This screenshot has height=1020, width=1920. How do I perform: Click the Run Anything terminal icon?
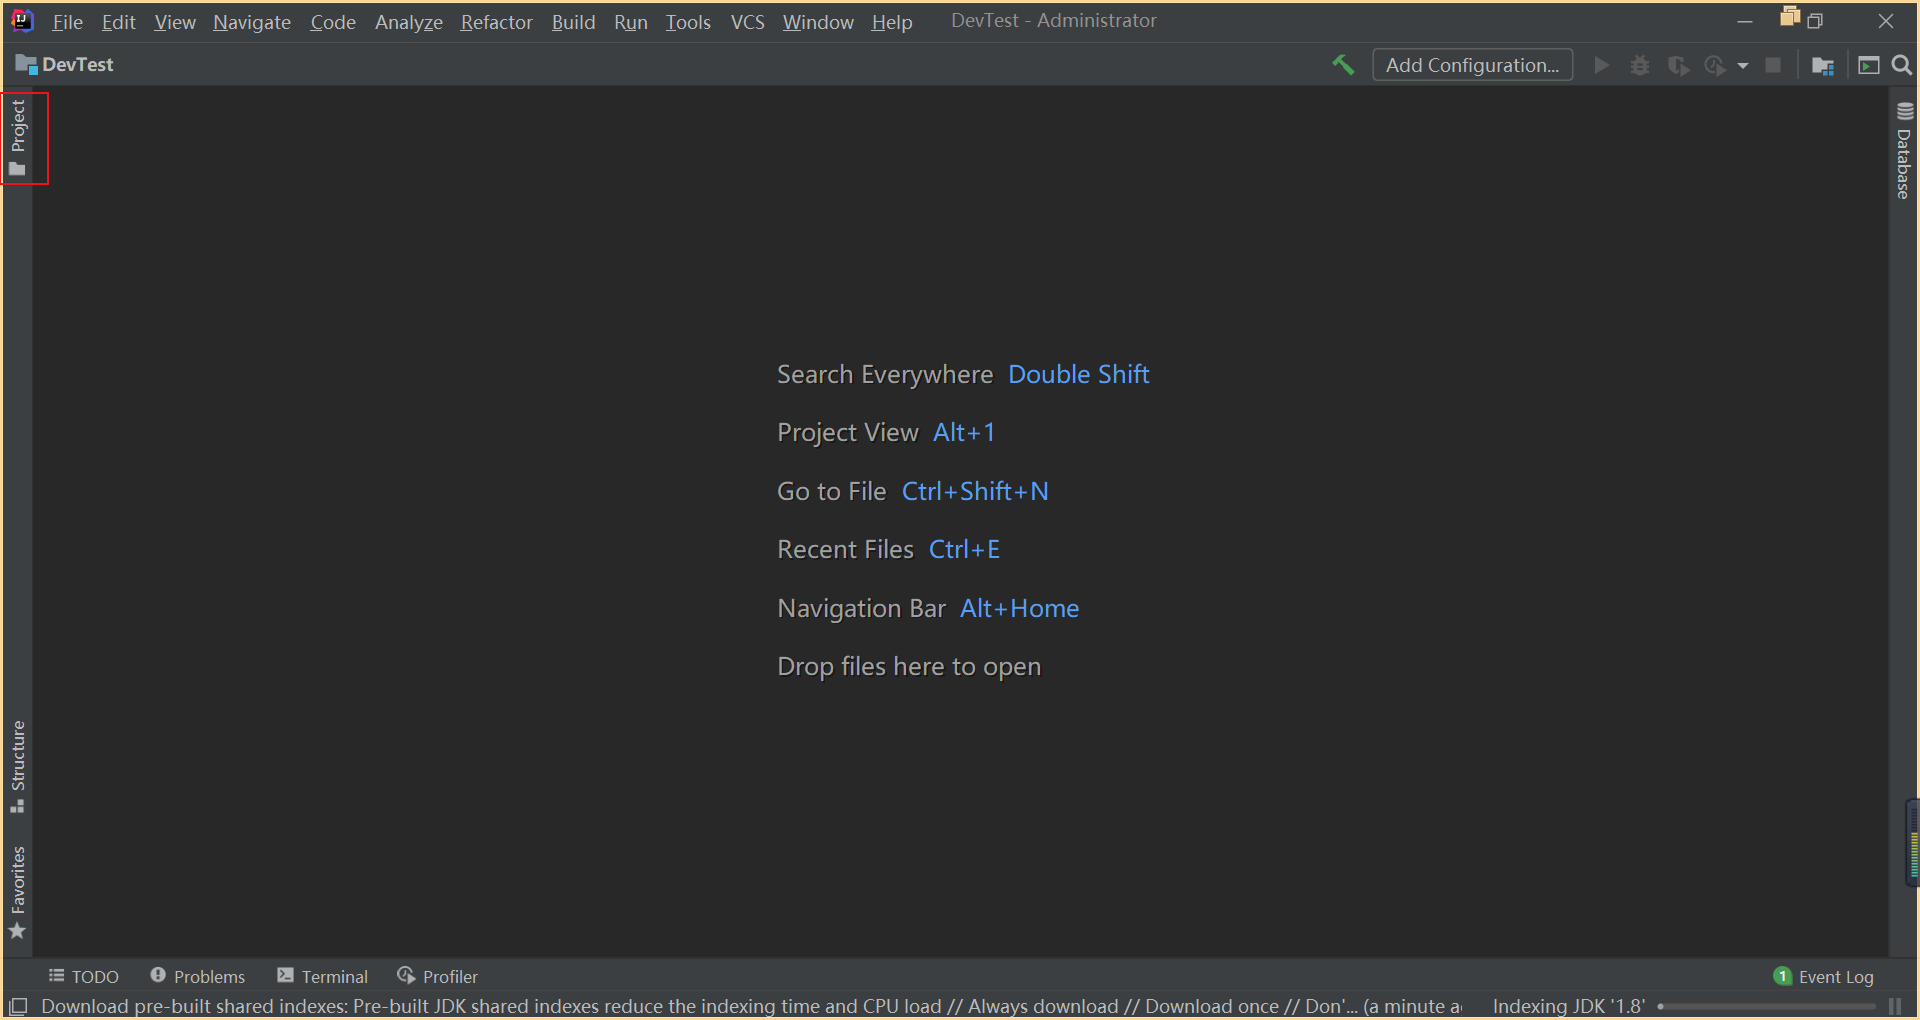[1868, 65]
